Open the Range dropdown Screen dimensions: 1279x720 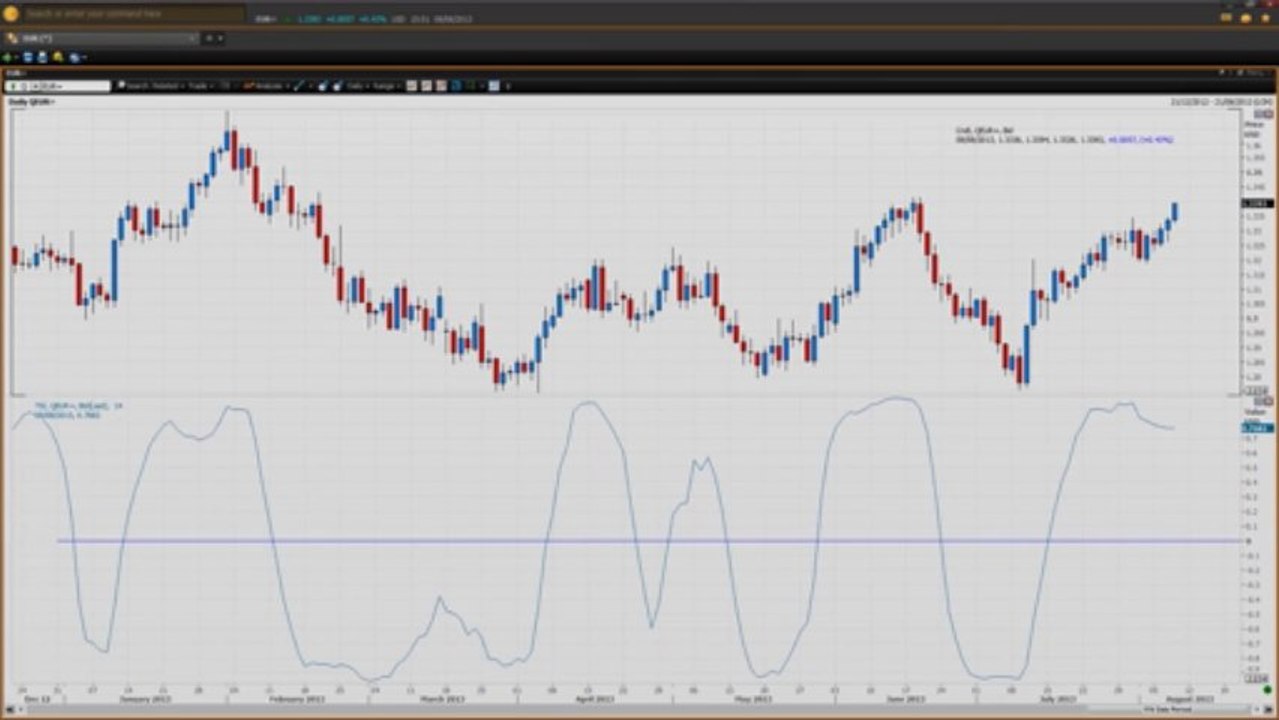point(386,86)
